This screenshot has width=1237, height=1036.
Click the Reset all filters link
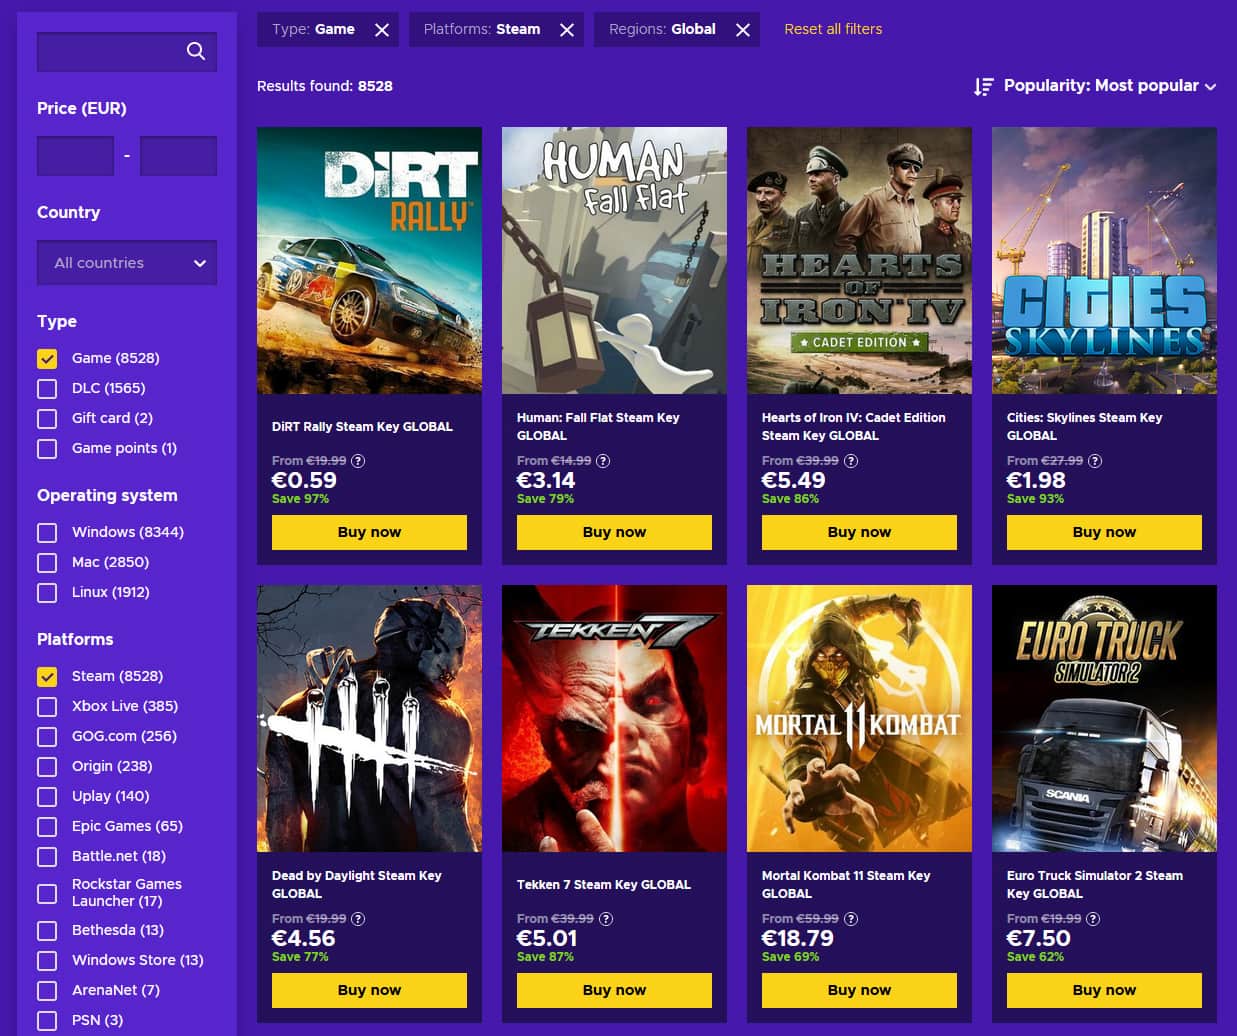pos(833,29)
